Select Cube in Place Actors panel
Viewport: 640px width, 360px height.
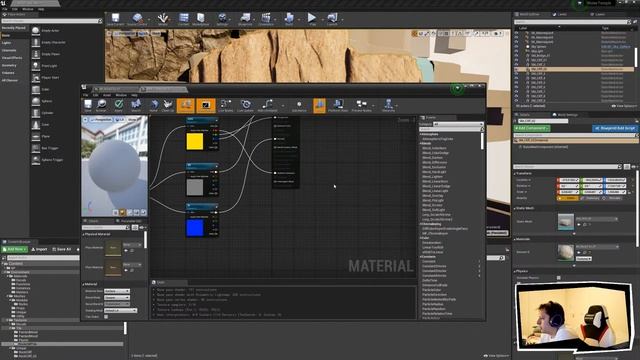[46, 89]
